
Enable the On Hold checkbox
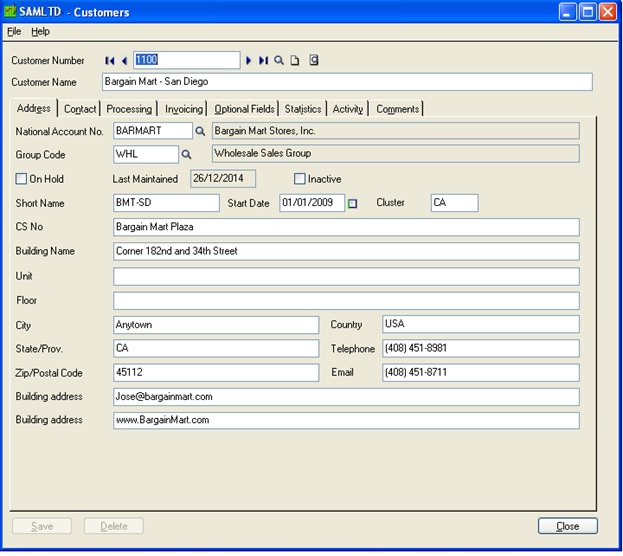(21, 179)
